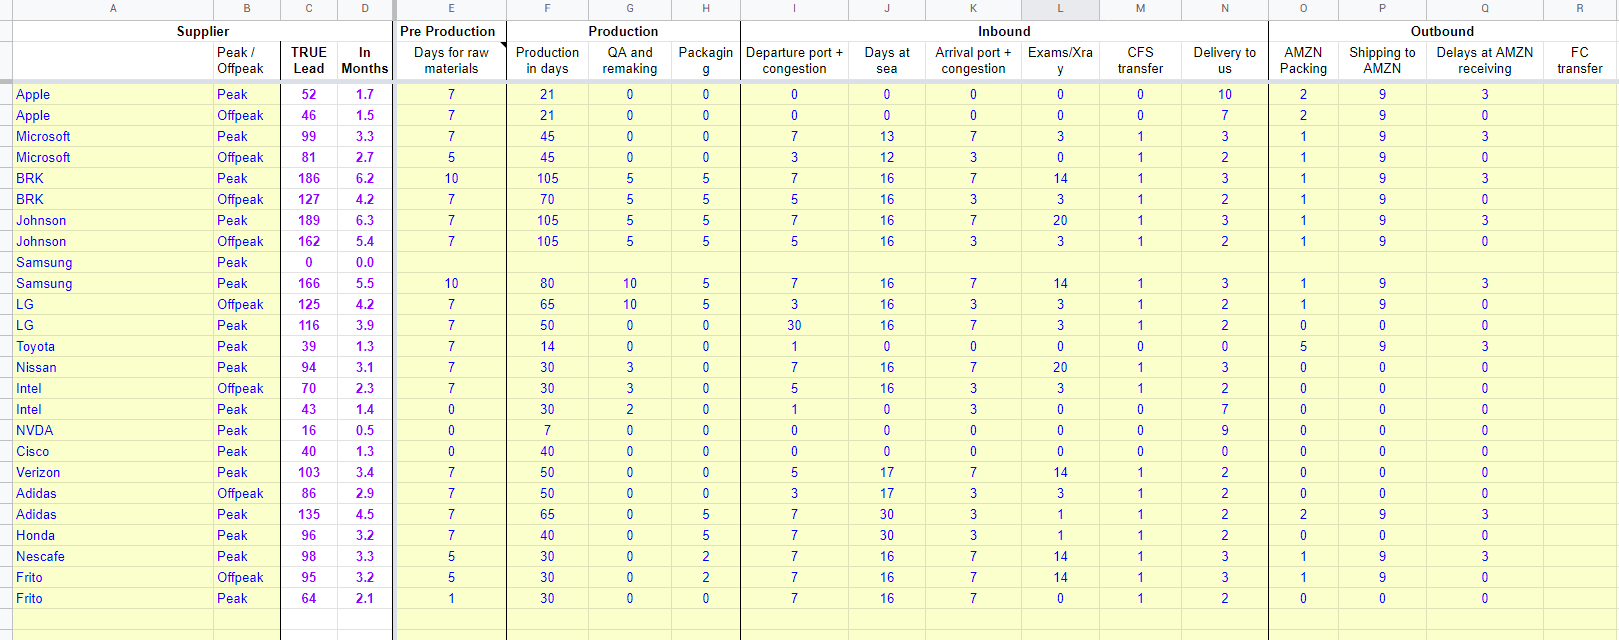Click the NVDA supplier cell

(113, 430)
